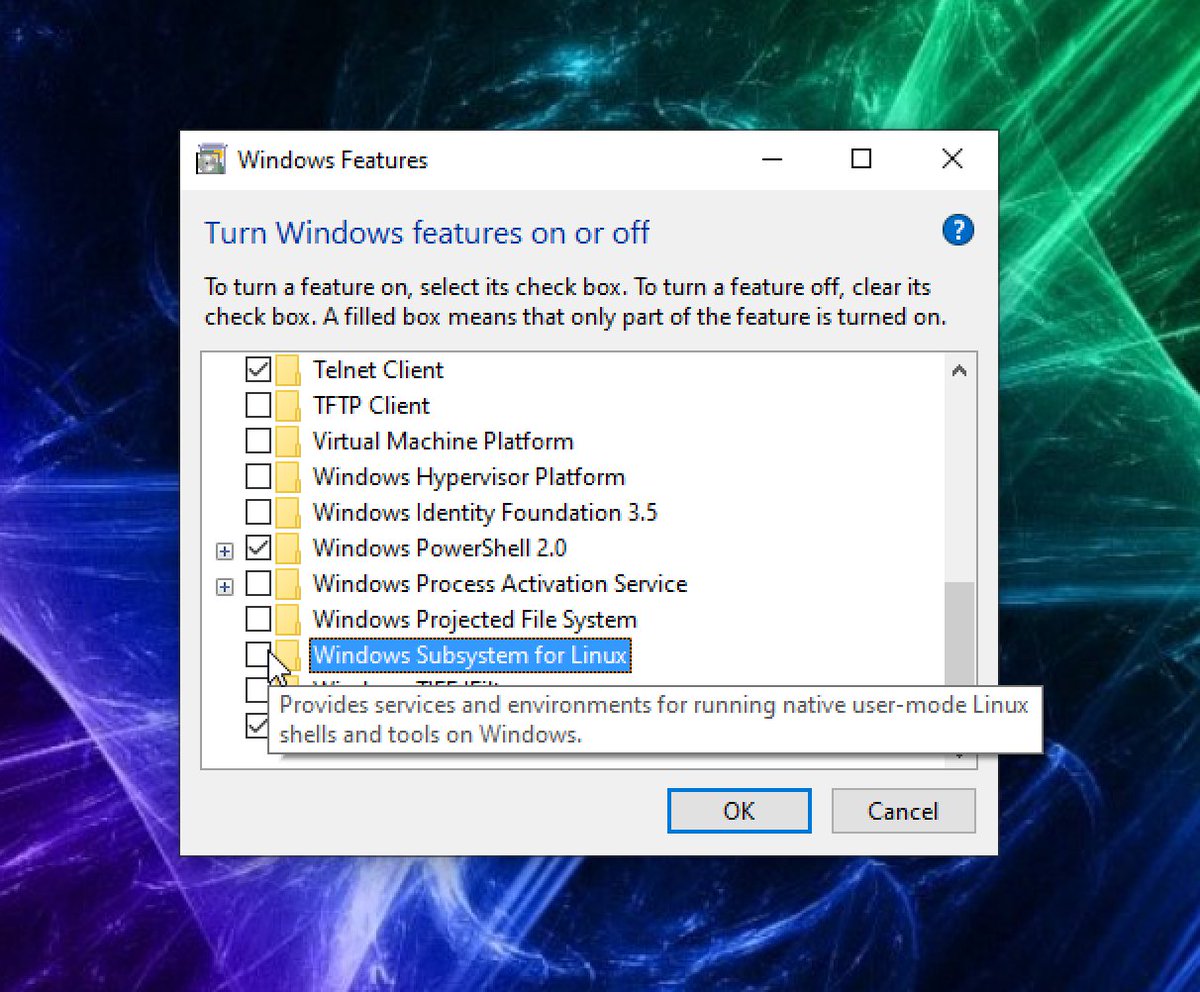Tick the Windows Subsystem for Linux checkbox
The image size is (1200, 992).
tap(258, 655)
